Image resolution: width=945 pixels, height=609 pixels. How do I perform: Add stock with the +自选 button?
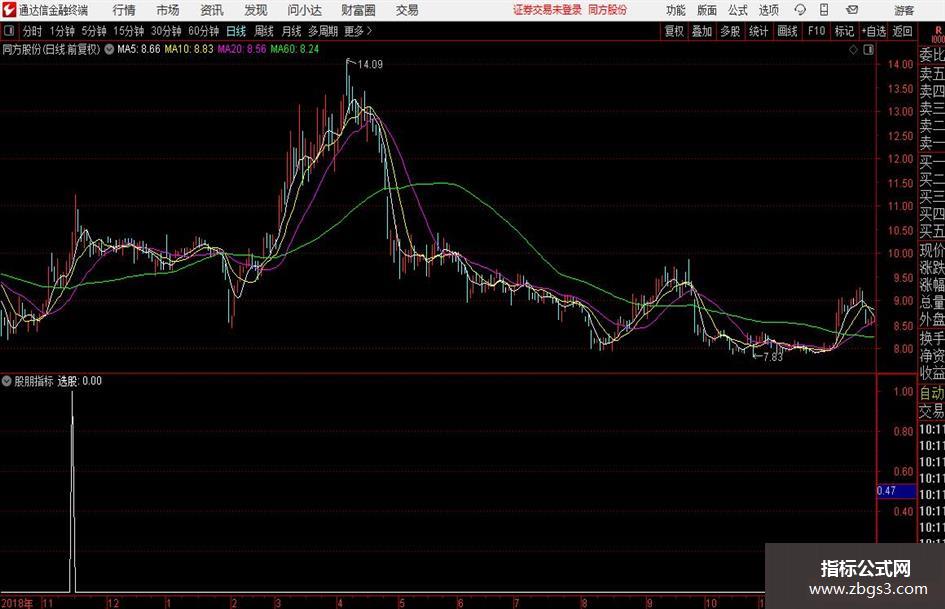(873, 31)
